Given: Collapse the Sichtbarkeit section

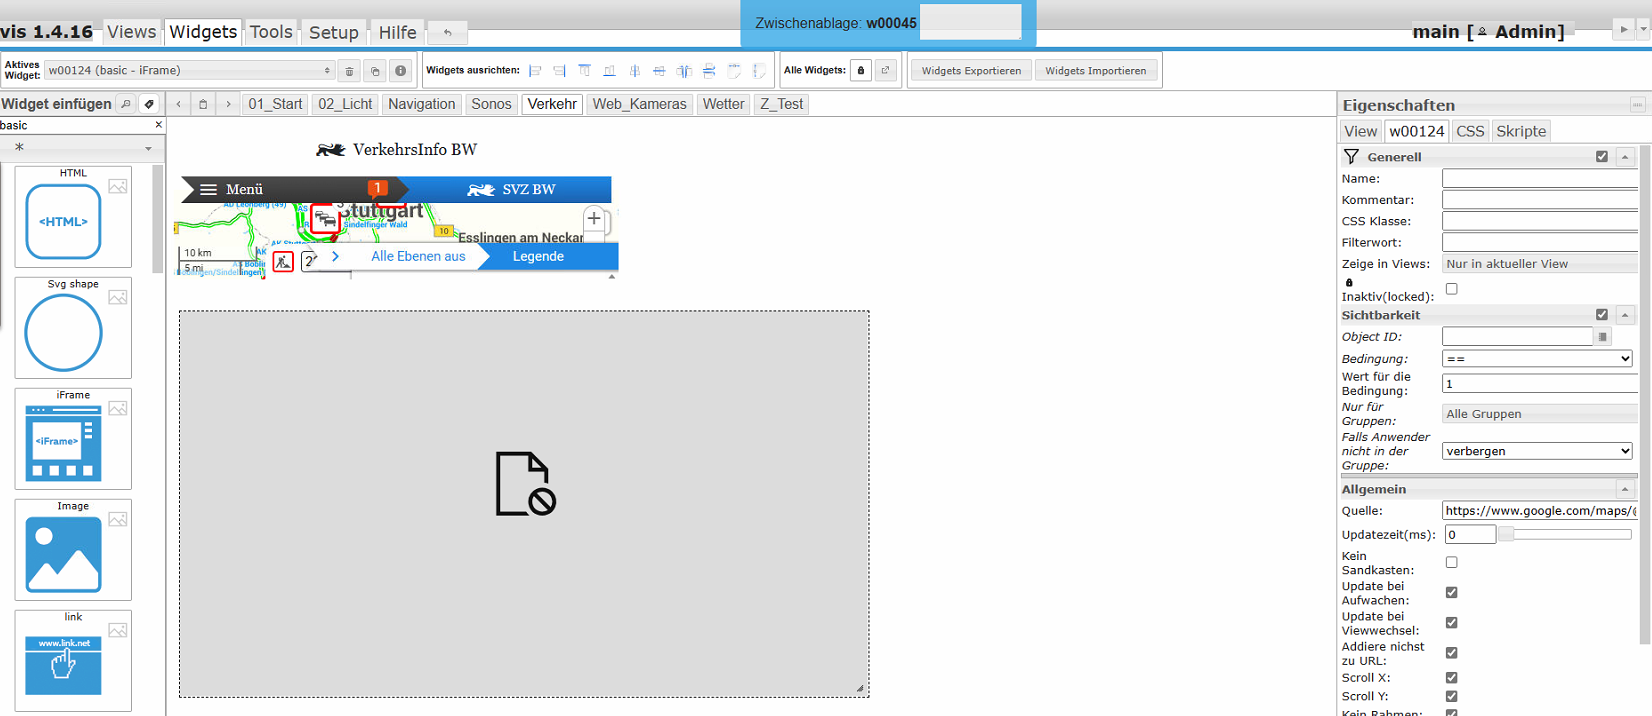Looking at the screenshot, I should pos(1625,315).
